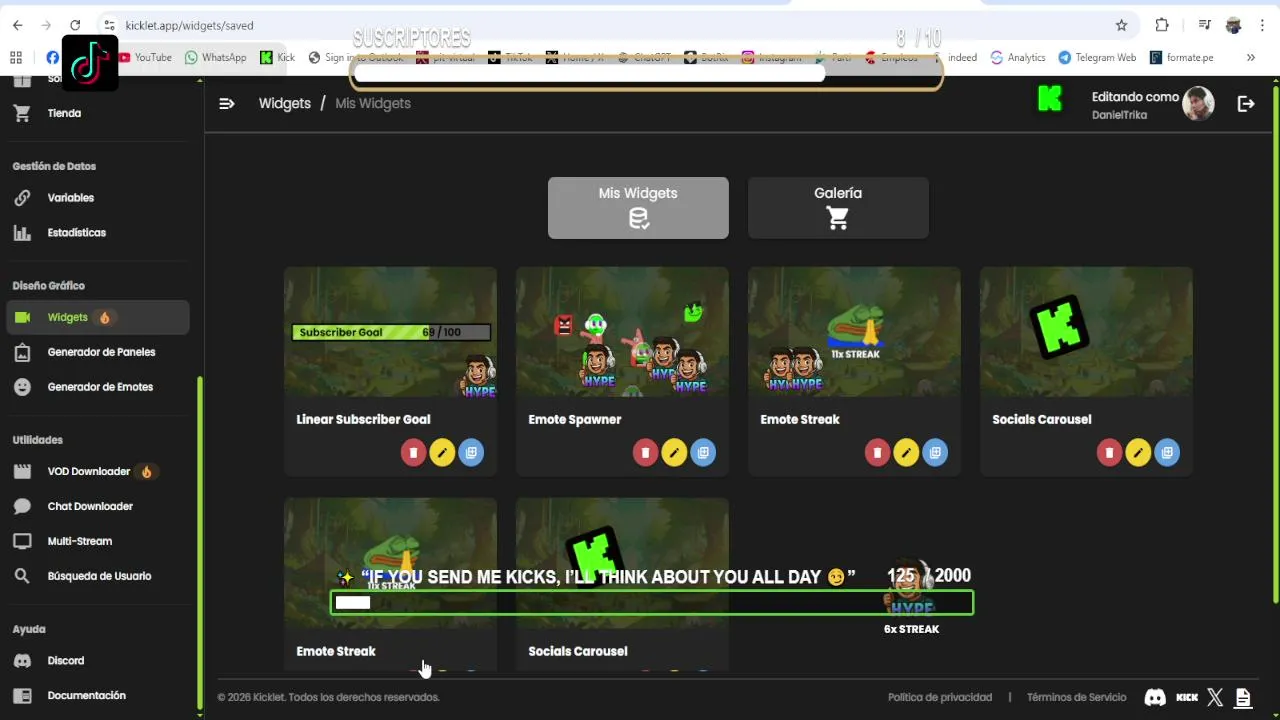Edit the first Emote Streak widget
1280x720 pixels.
[906, 453]
